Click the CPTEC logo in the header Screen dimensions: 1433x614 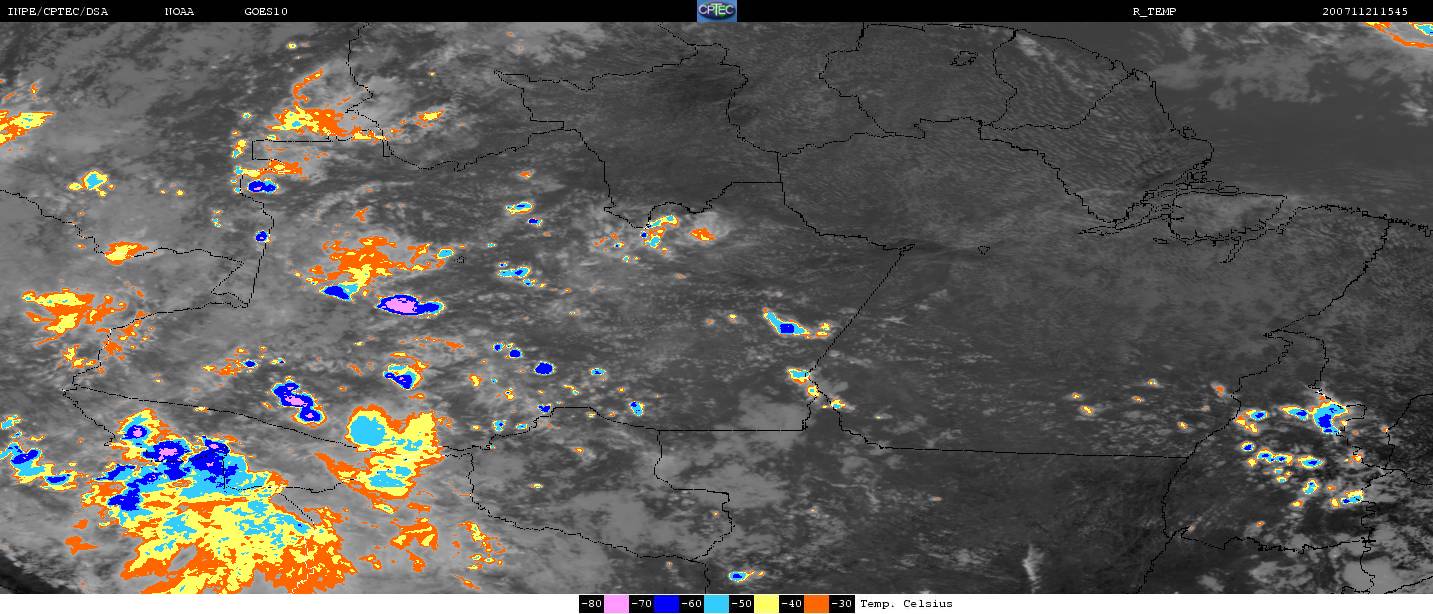click(716, 11)
